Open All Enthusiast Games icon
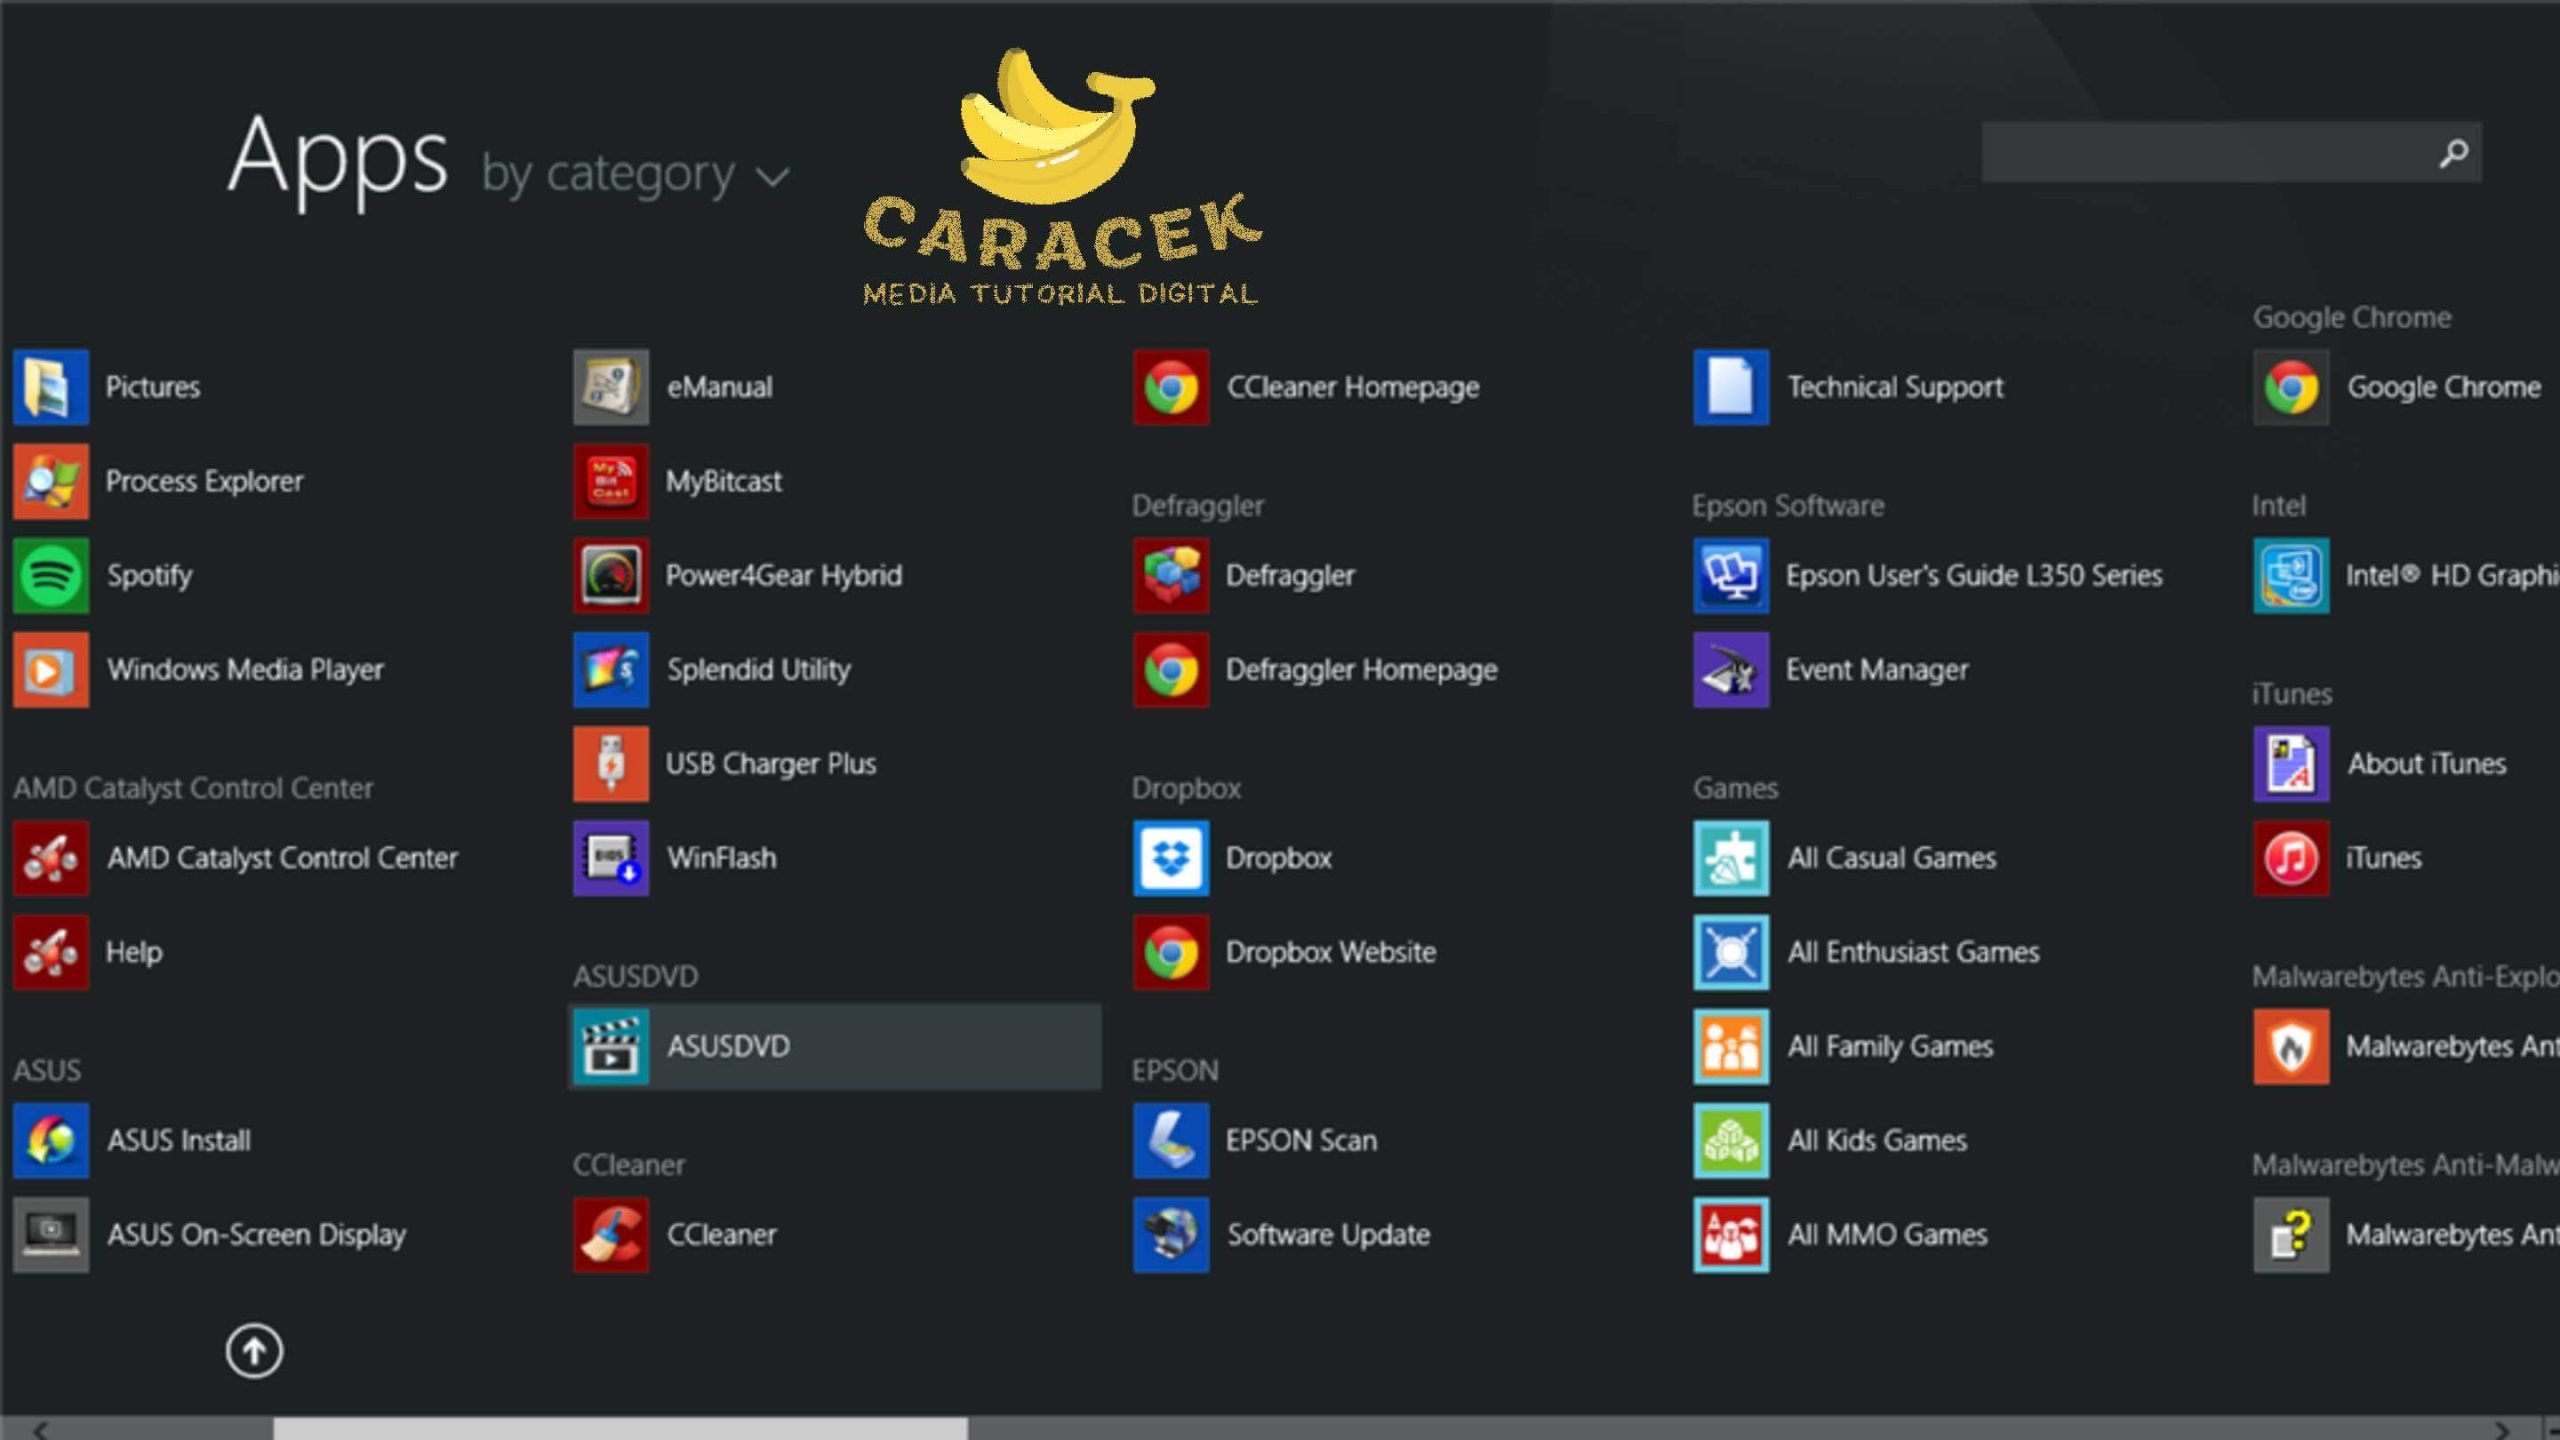The width and height of the screenshot is (2560, 1440). 1731,952
